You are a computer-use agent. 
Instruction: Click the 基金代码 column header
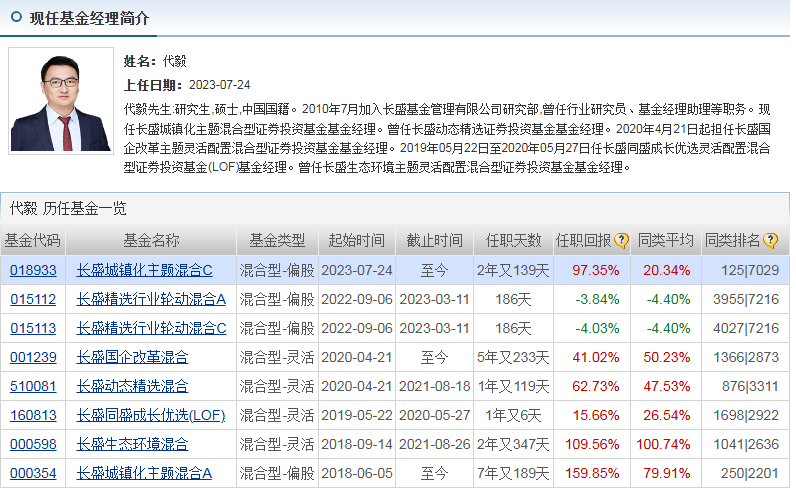tap(32, 241)
